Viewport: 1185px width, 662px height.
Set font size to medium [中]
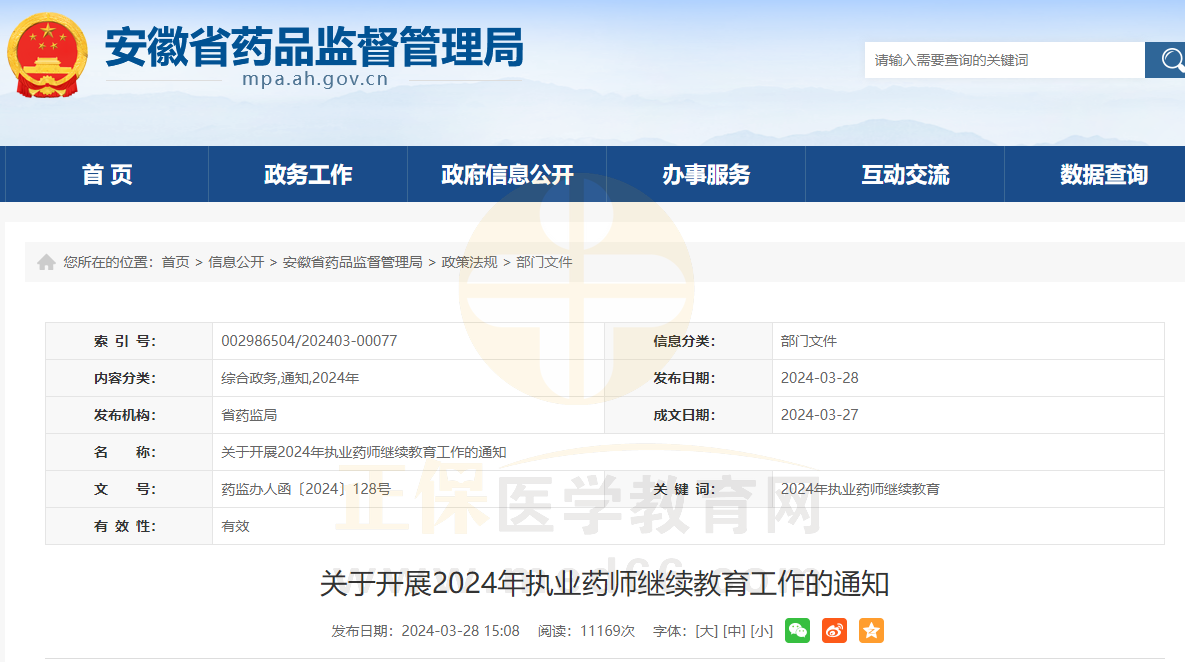pyautogui.click(x=734, y=631)
